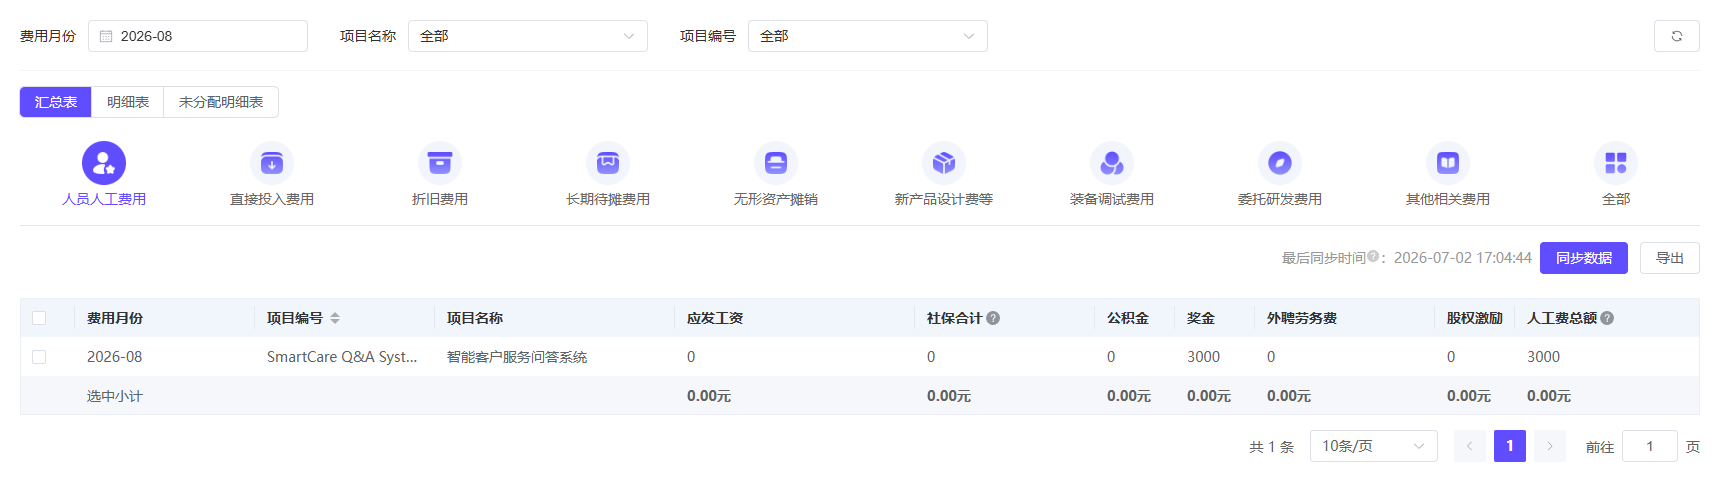The height and width of the screenshot is (482, 1720).
Task: Select the 人员人工费用 category icon
Action: pos(104,163)
